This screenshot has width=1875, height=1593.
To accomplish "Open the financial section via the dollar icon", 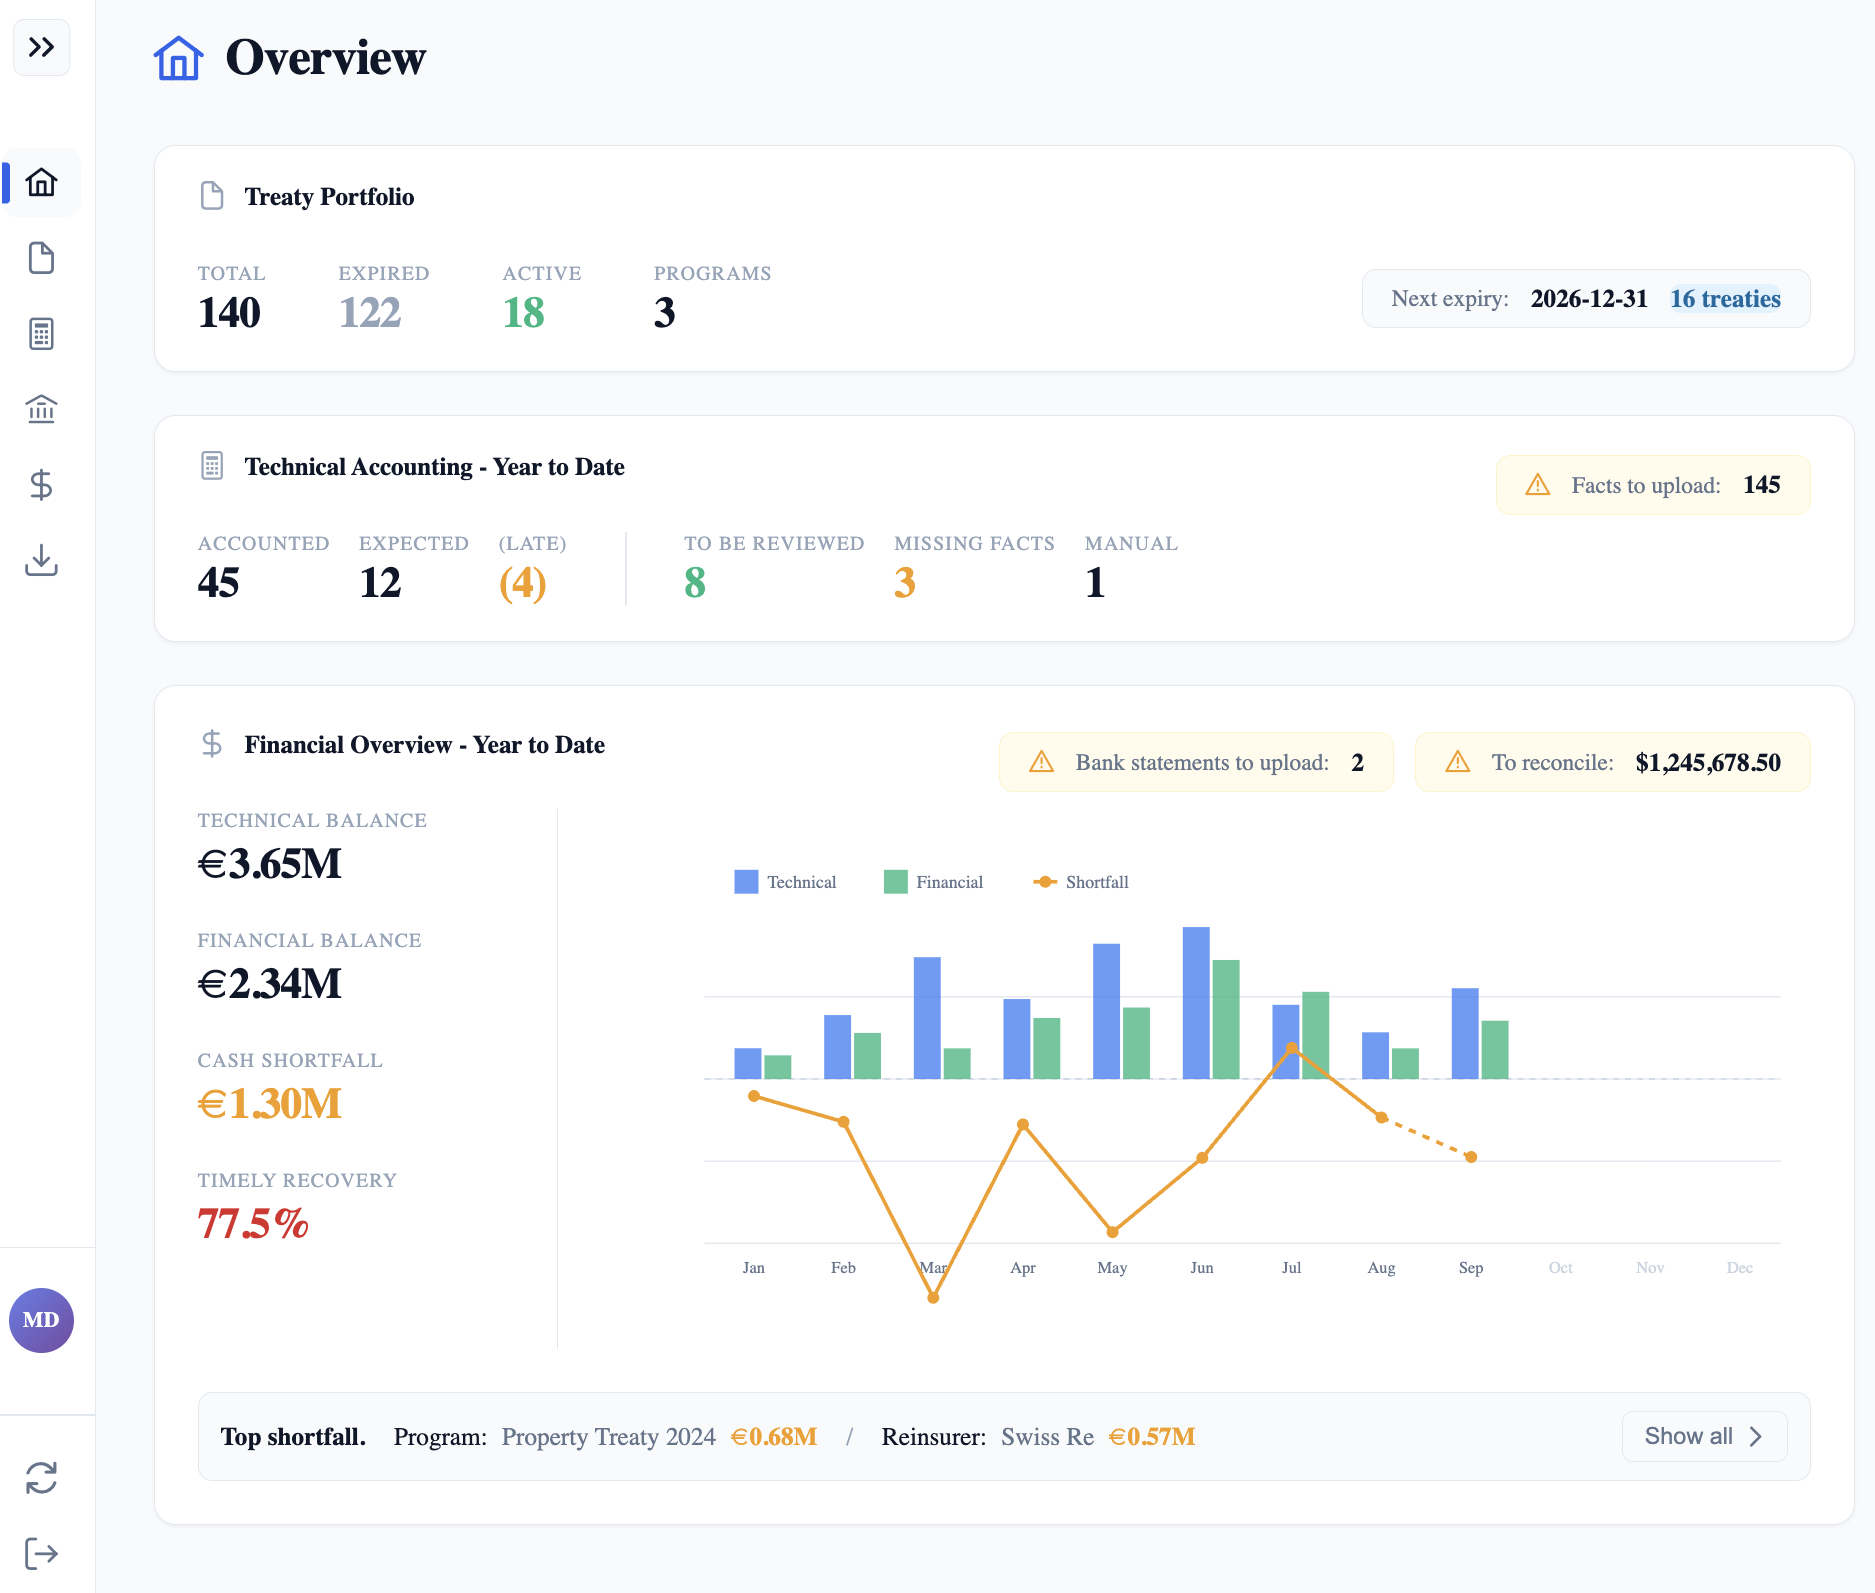I will click(41, 485).
